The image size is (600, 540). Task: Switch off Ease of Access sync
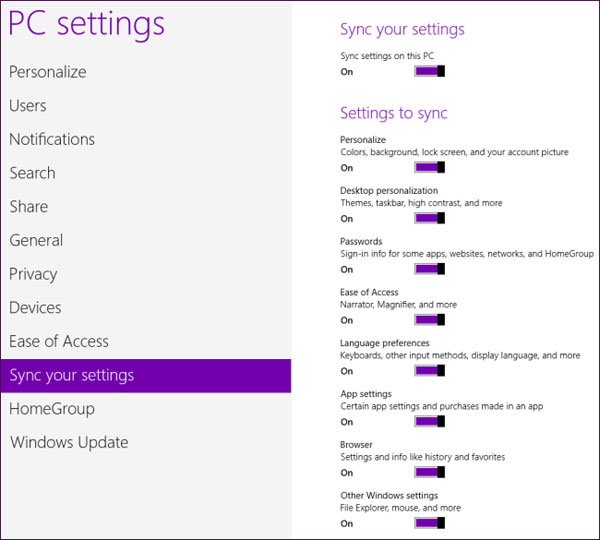429,320
